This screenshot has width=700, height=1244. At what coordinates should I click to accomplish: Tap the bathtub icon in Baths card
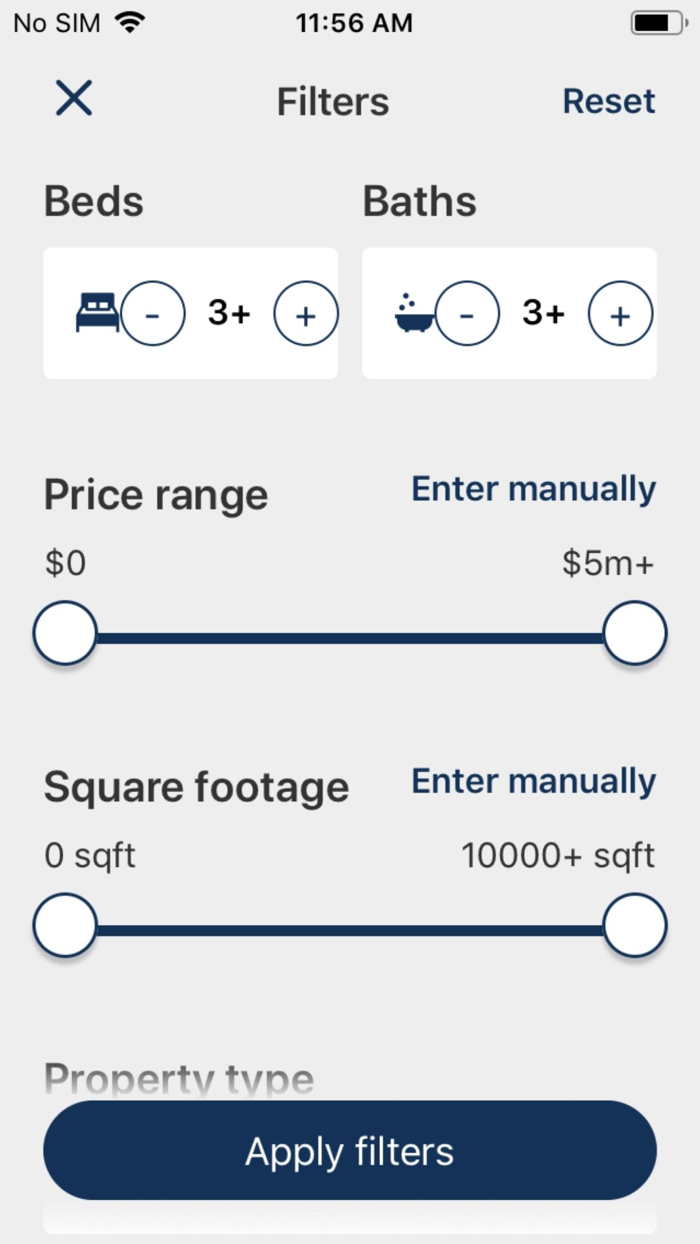(412, 313)
